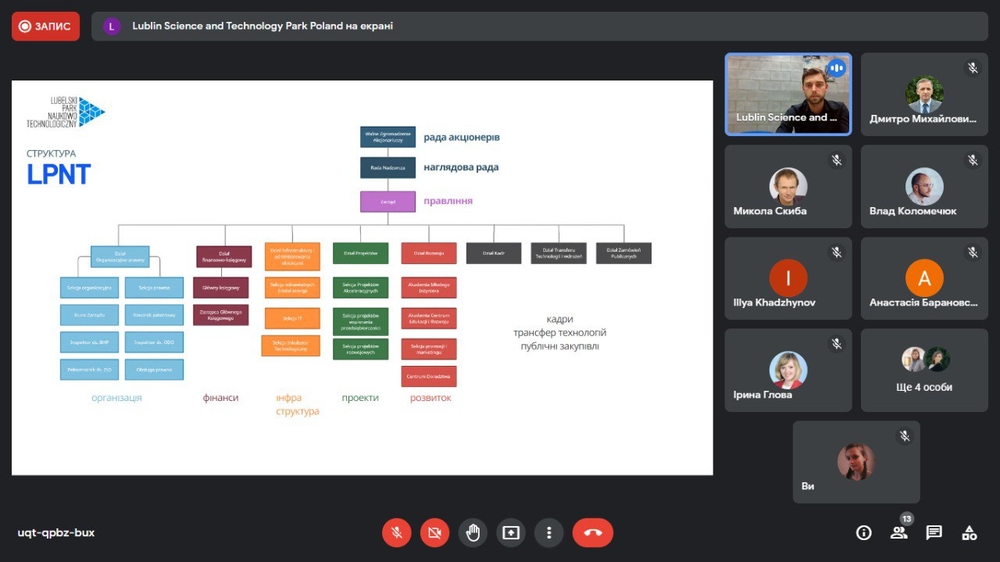Open the 'Ще 4 особи' tile
The image size is (1000, 562).
point(924,370)
